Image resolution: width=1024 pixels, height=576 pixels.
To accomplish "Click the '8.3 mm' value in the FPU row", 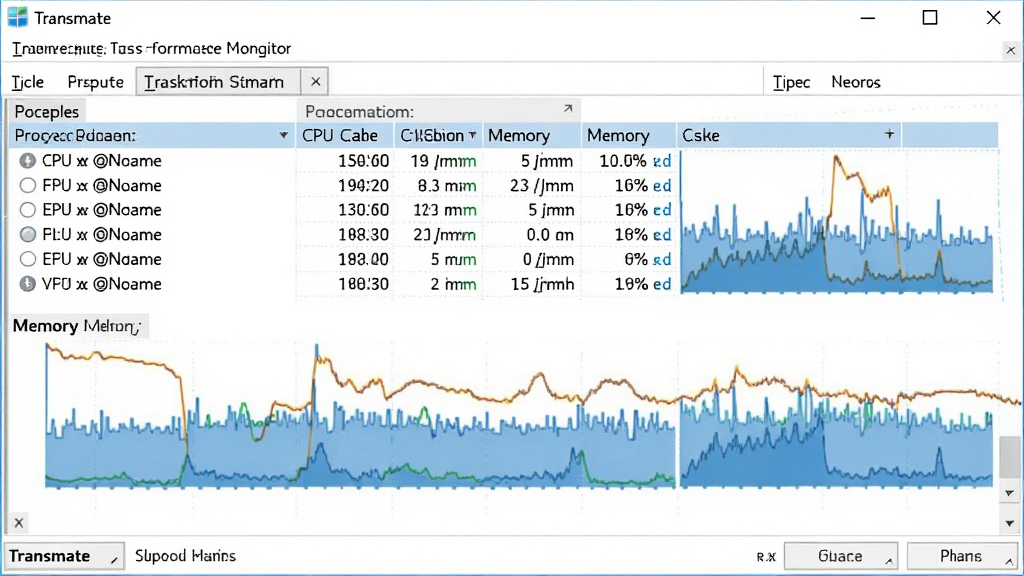I will click(x=447, y=185).
